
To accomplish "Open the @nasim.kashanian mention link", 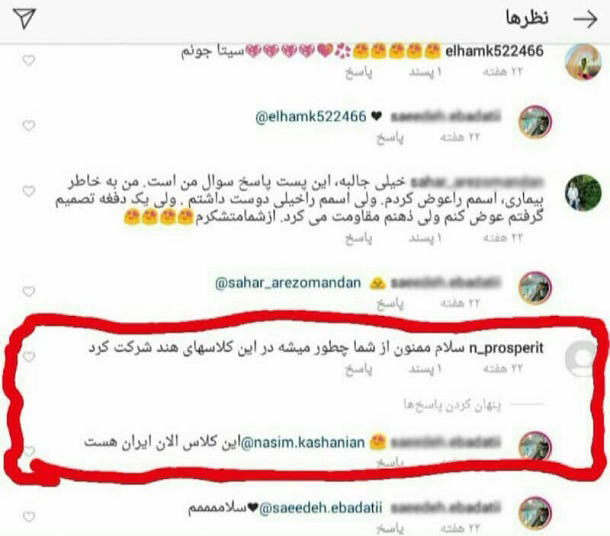I will [x=303, y=443].
